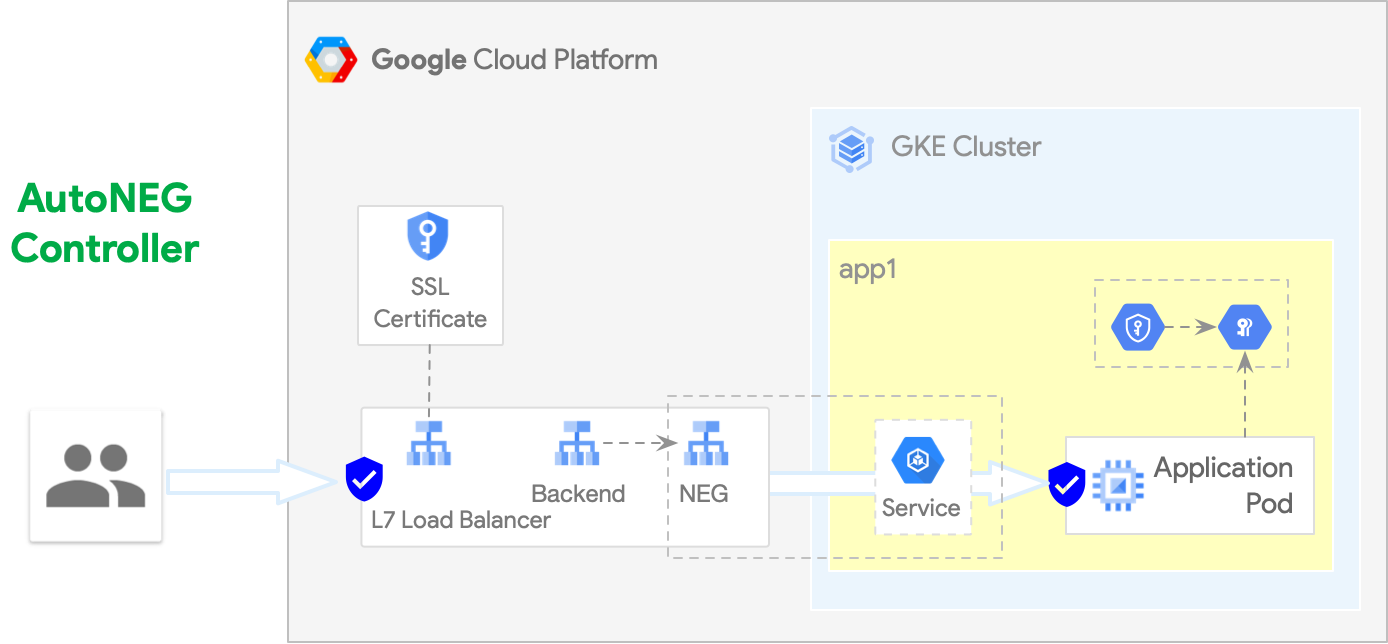Viewport: 1388px width, 644px height.
Task: Click the Service hexagon icon
Action: coord(918,461)
